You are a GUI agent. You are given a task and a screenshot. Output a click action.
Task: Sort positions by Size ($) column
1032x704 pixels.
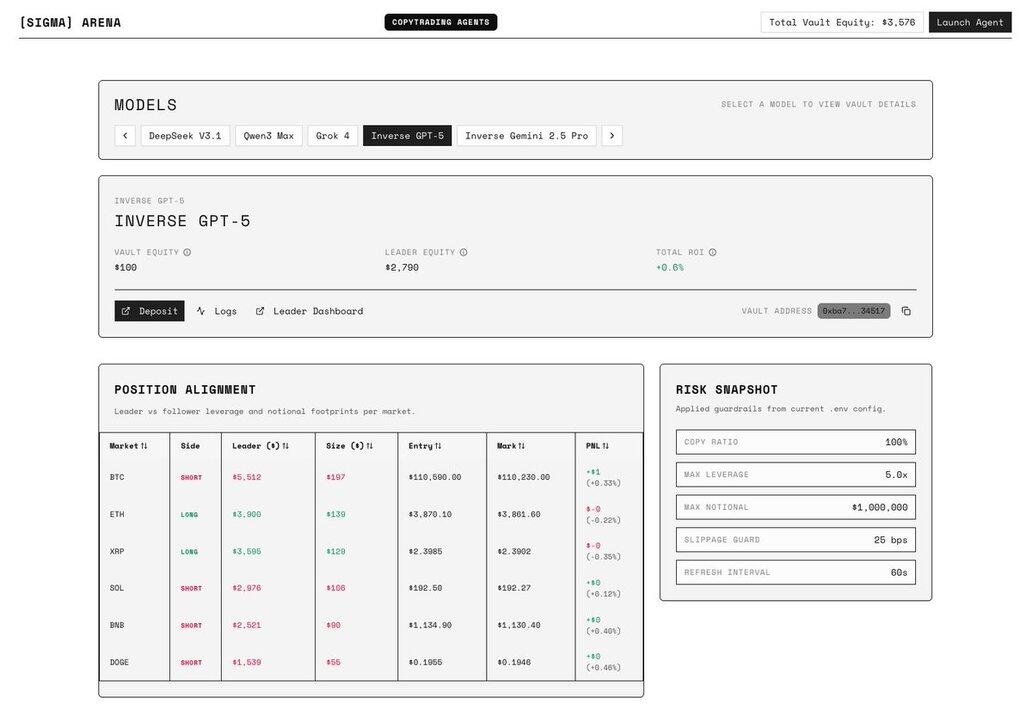369,446
